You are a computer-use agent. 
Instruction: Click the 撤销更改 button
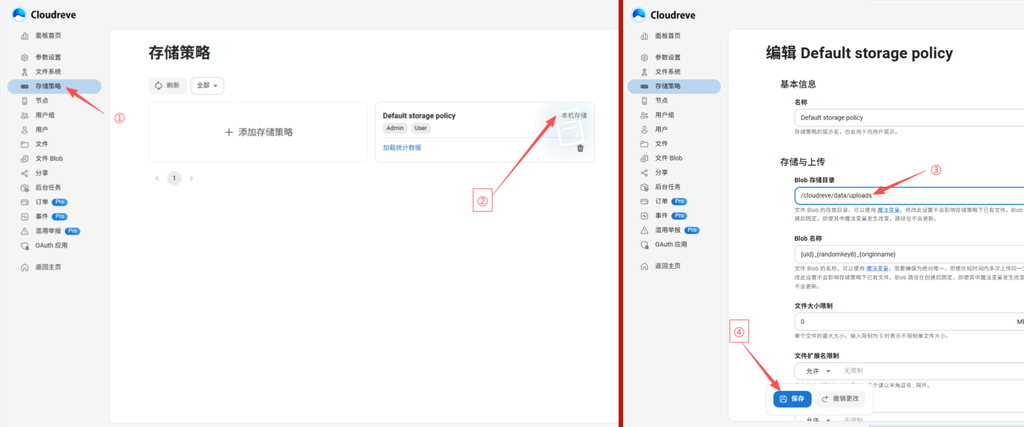tap(840, 399)
